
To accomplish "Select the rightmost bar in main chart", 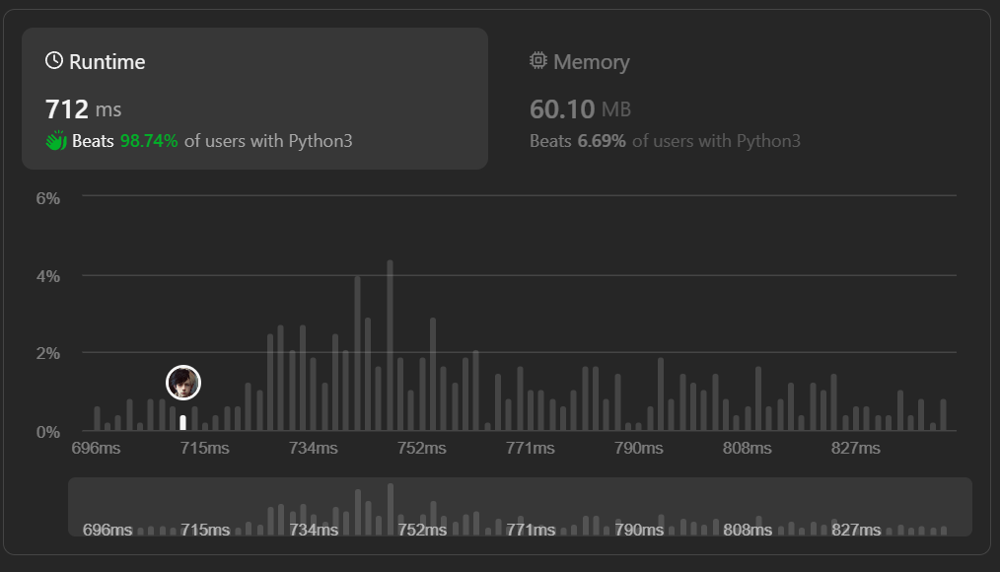I will point(943,415).
